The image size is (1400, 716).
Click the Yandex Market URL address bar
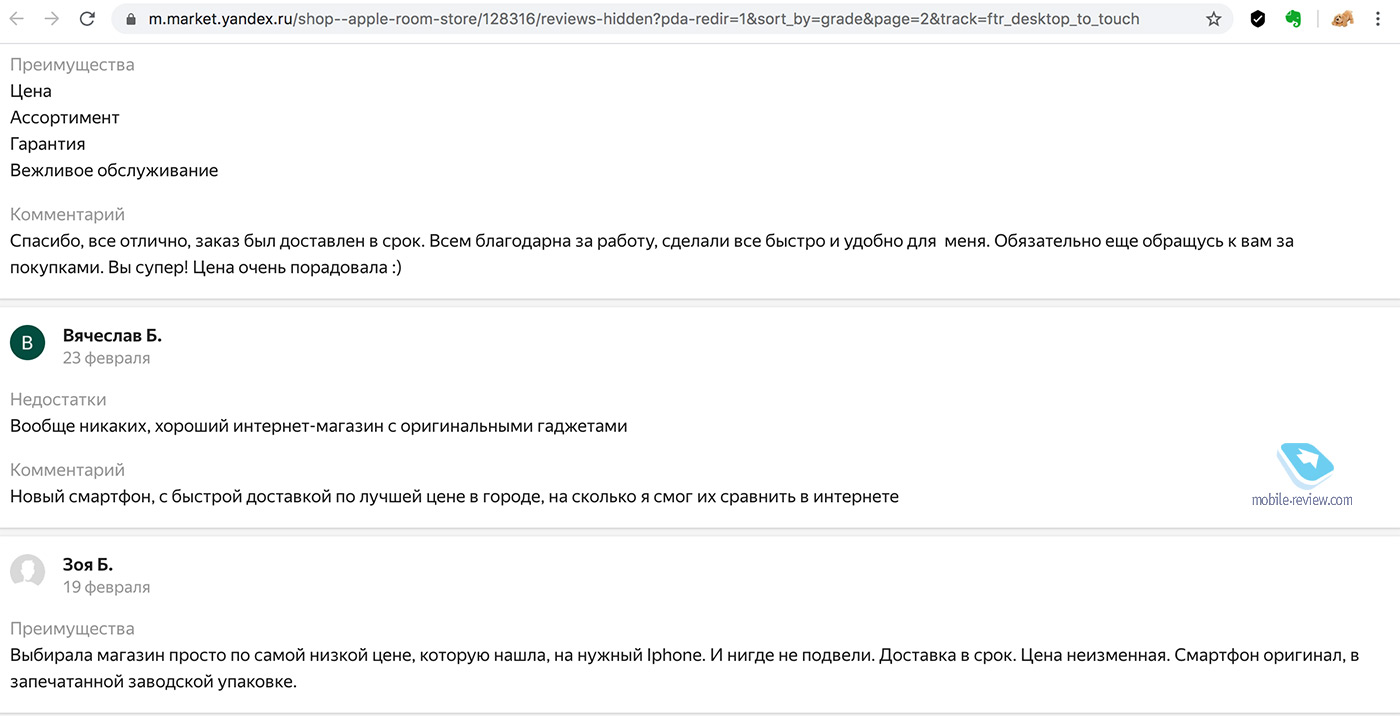[x=640, y=19]
